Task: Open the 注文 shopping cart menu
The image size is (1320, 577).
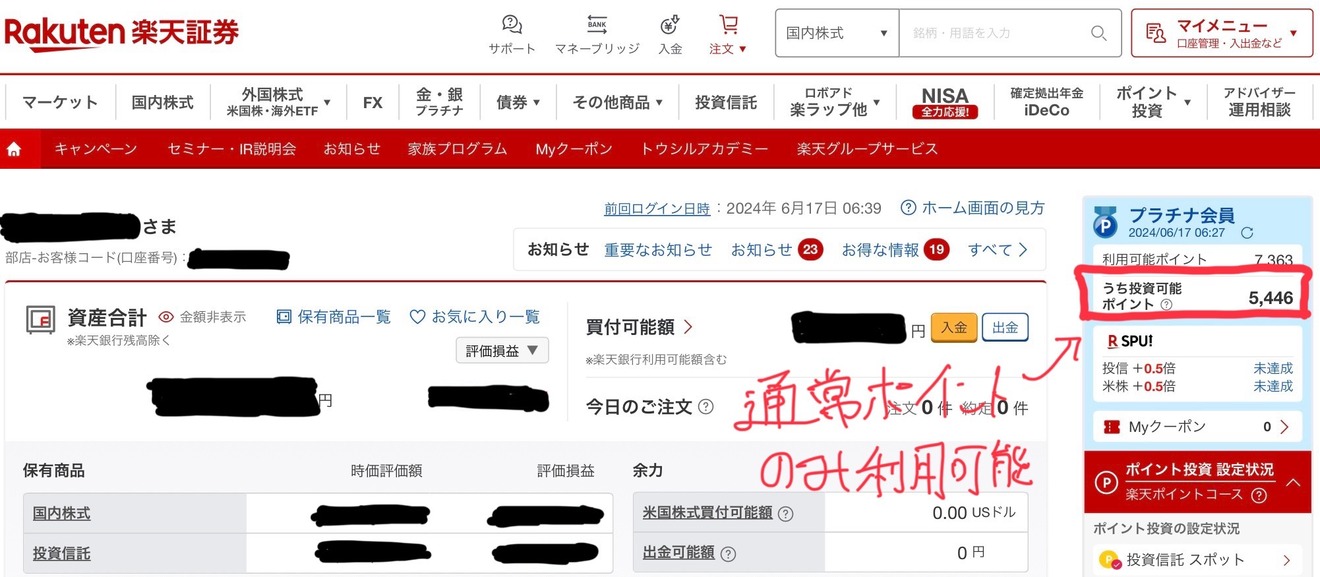Action: click(728, 35)
